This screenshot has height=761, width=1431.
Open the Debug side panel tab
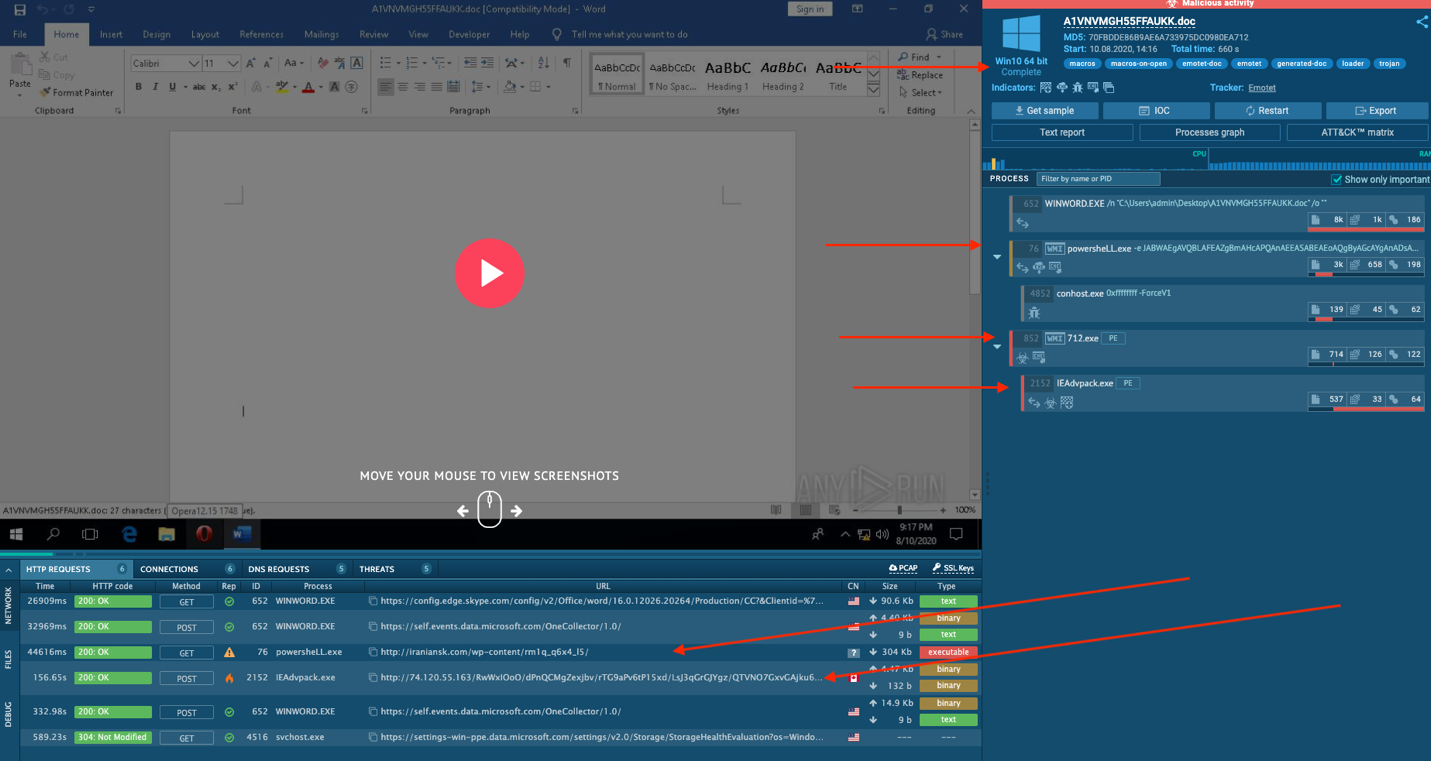point(8,714)
